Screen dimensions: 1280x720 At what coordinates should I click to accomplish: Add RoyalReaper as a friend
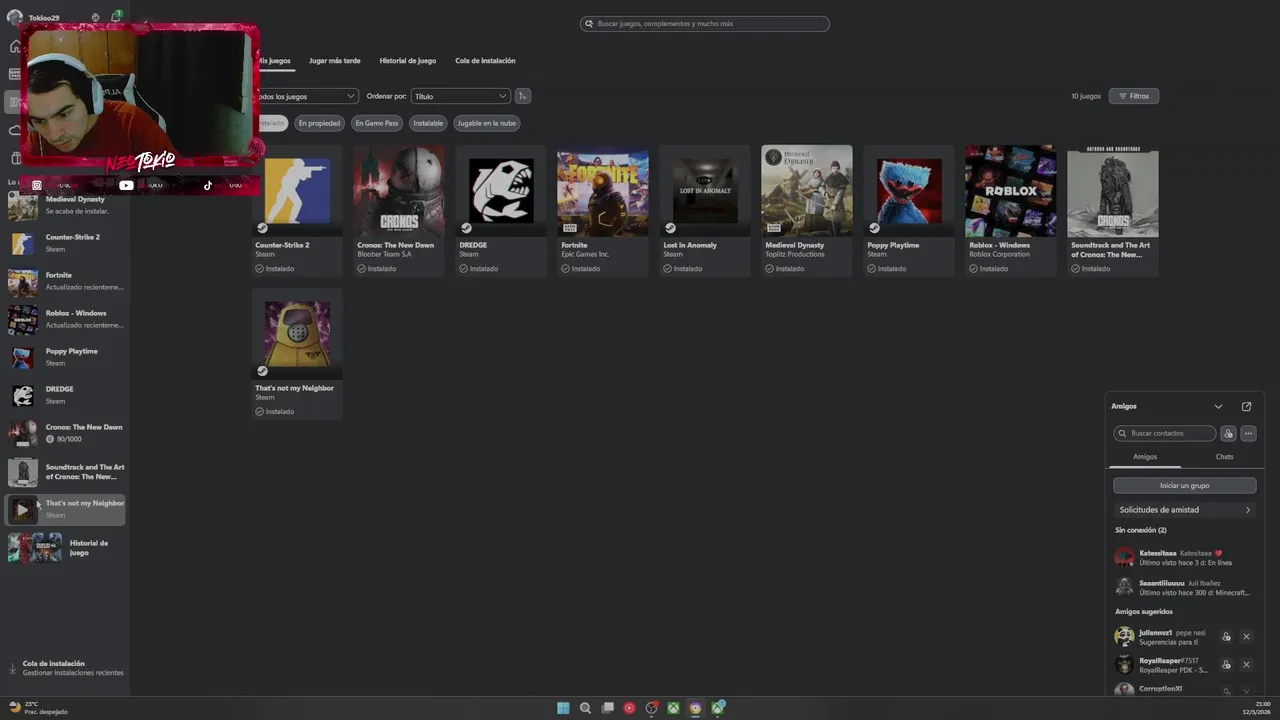coord(1226,665)
